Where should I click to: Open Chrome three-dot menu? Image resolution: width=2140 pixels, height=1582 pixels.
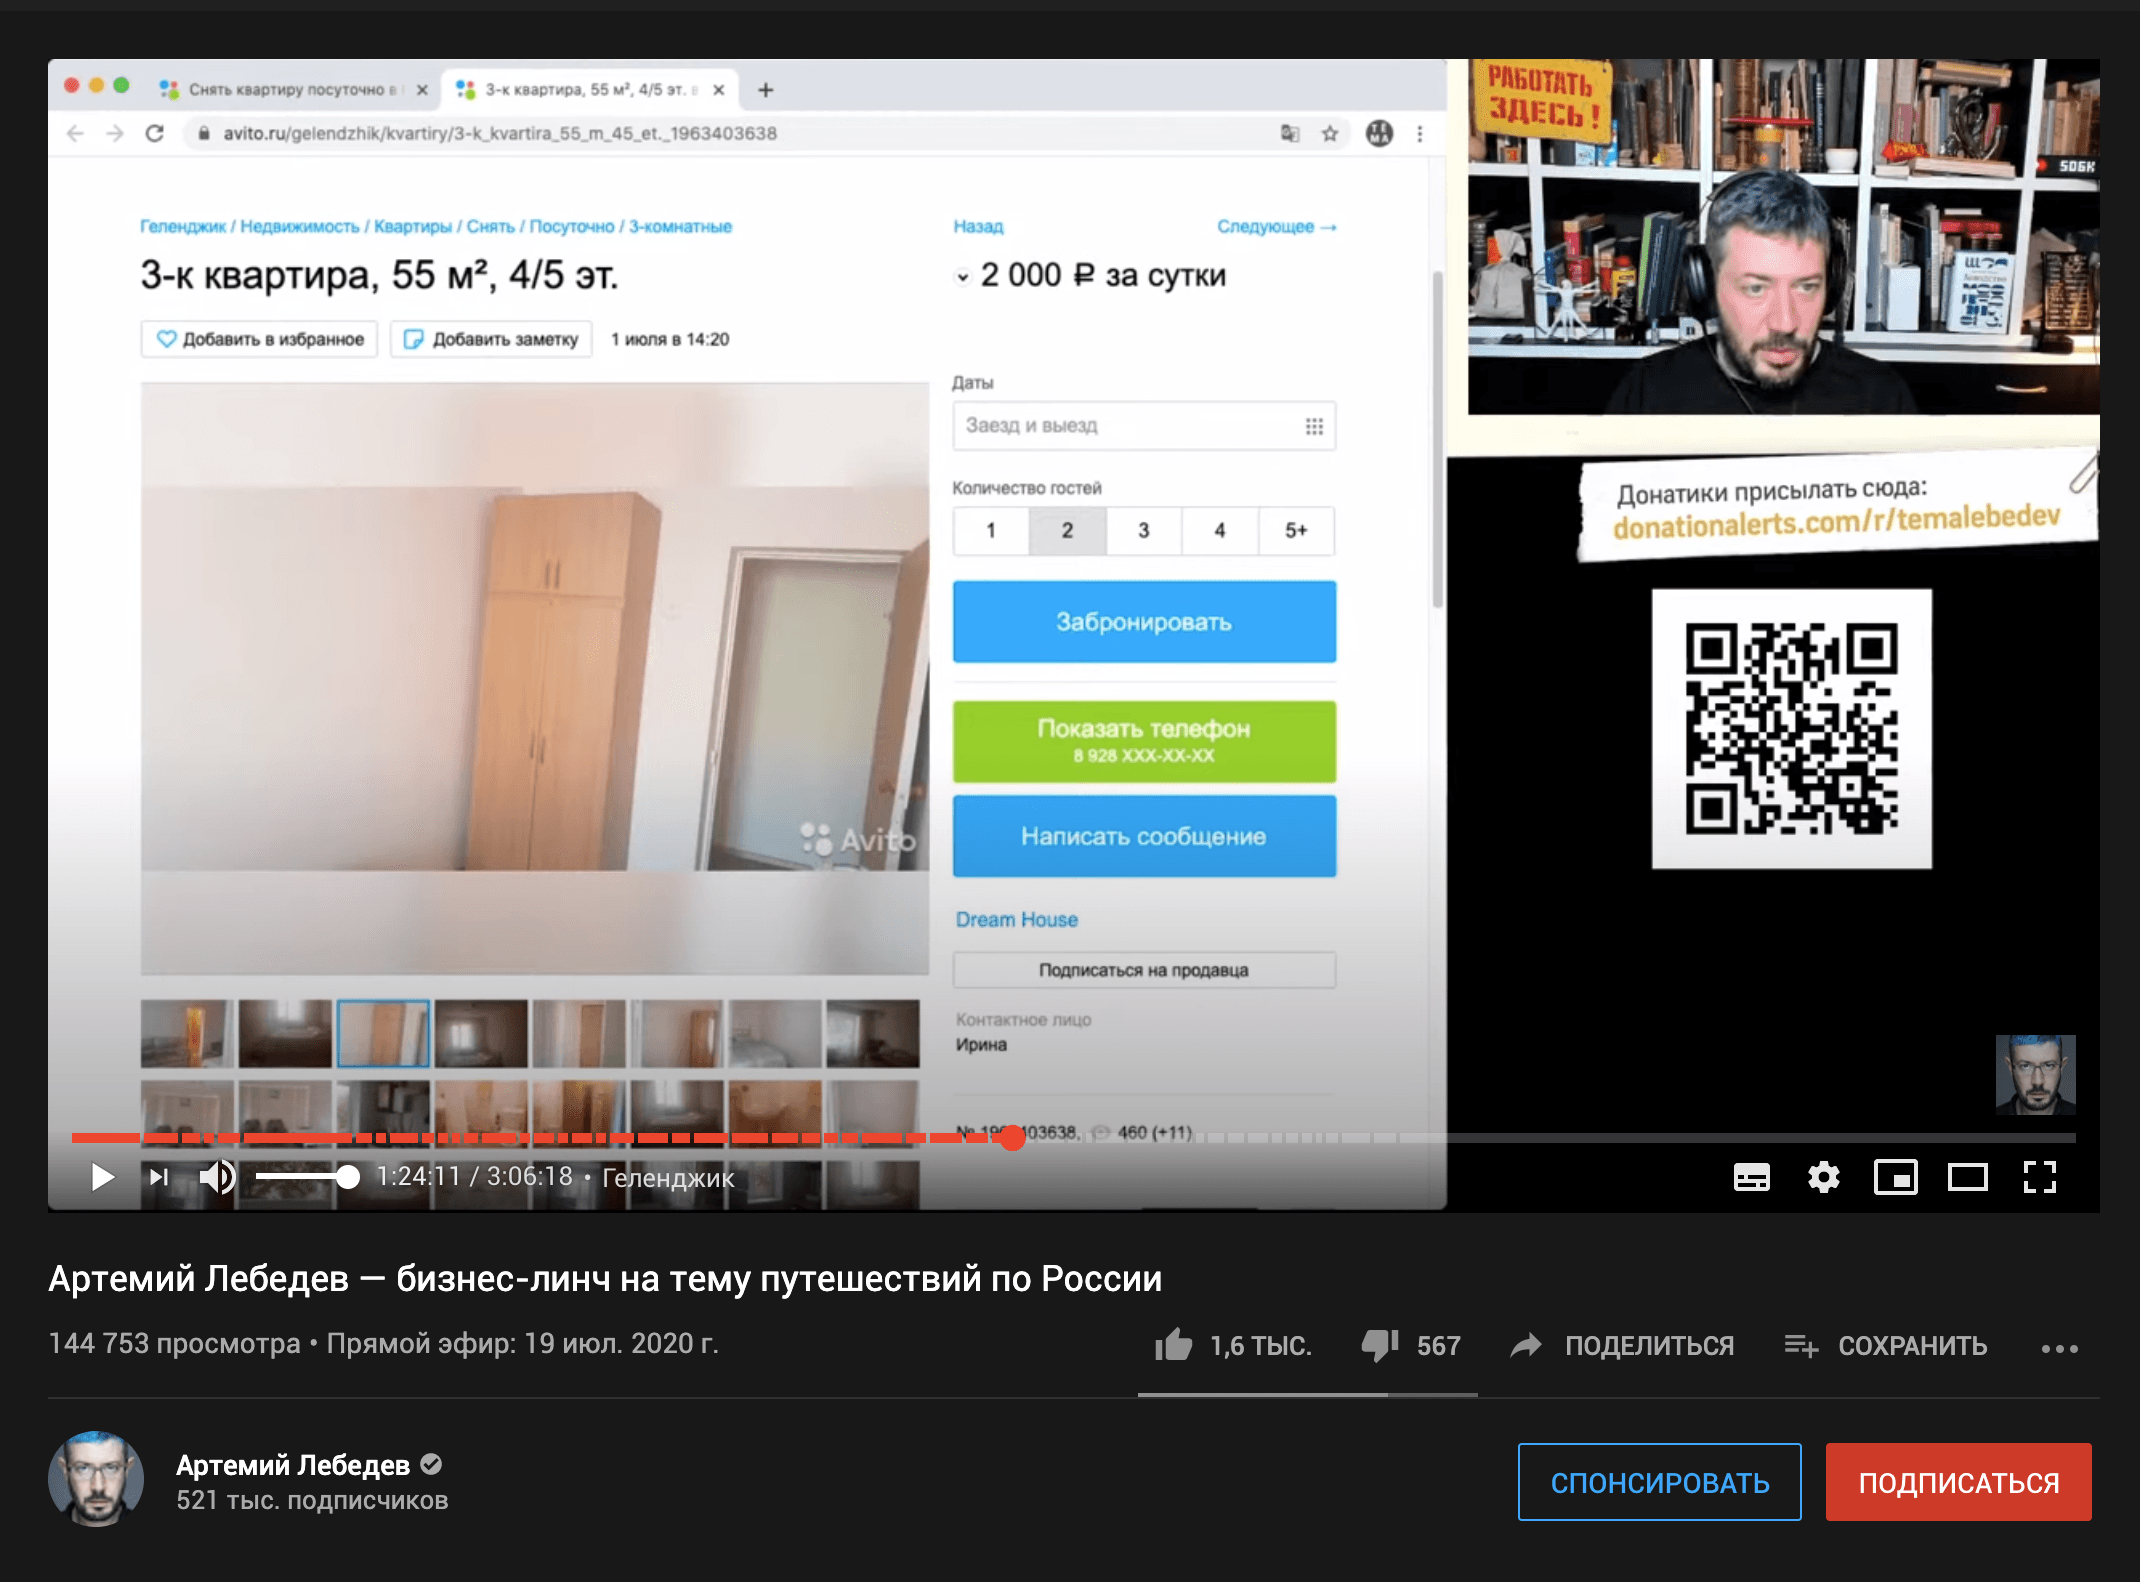(1420, 133)
